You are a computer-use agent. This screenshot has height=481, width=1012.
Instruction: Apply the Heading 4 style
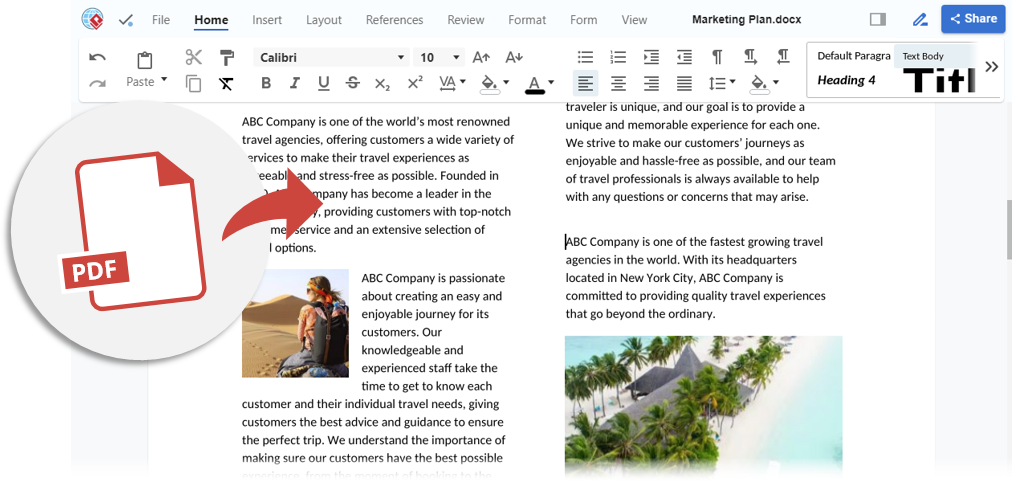tap(846, 81)
